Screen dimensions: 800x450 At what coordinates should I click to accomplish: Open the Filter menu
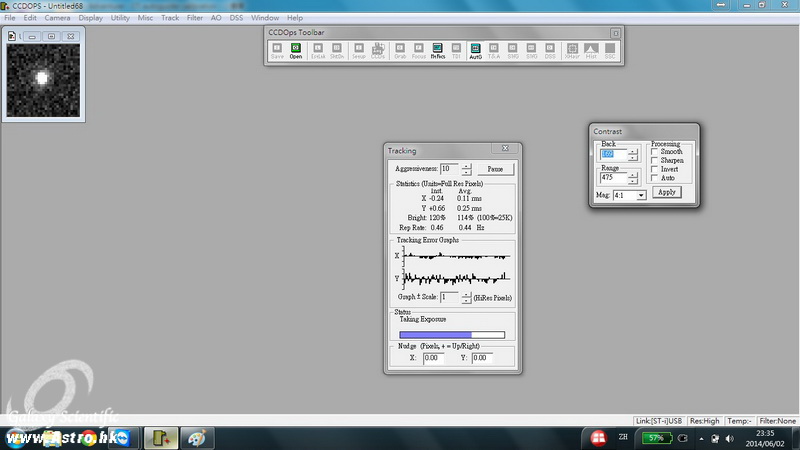[x=195, y=18]
